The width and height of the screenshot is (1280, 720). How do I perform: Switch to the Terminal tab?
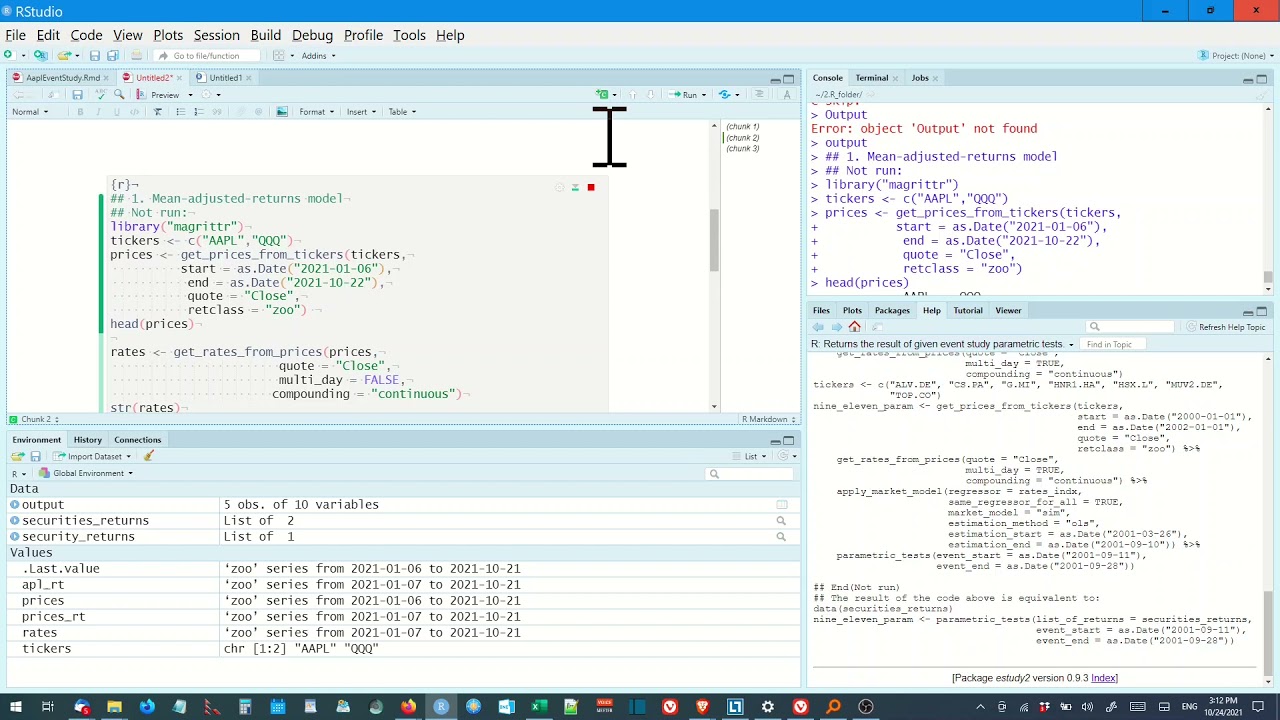[x=871, y=78]
